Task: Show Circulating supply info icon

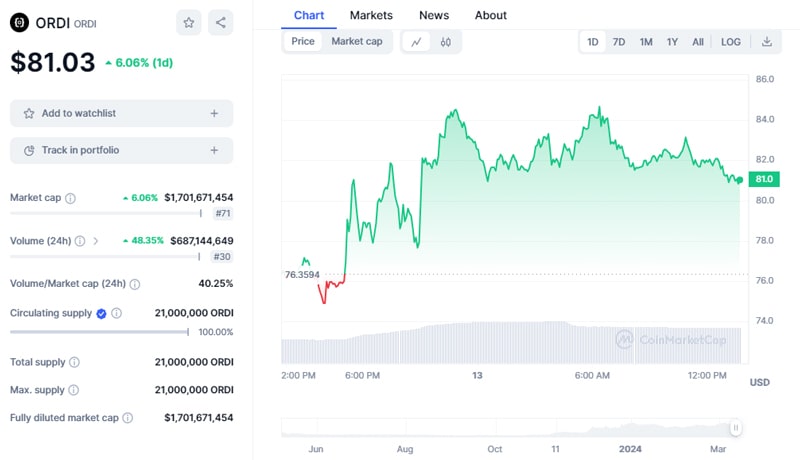Action: click(117, 313)
